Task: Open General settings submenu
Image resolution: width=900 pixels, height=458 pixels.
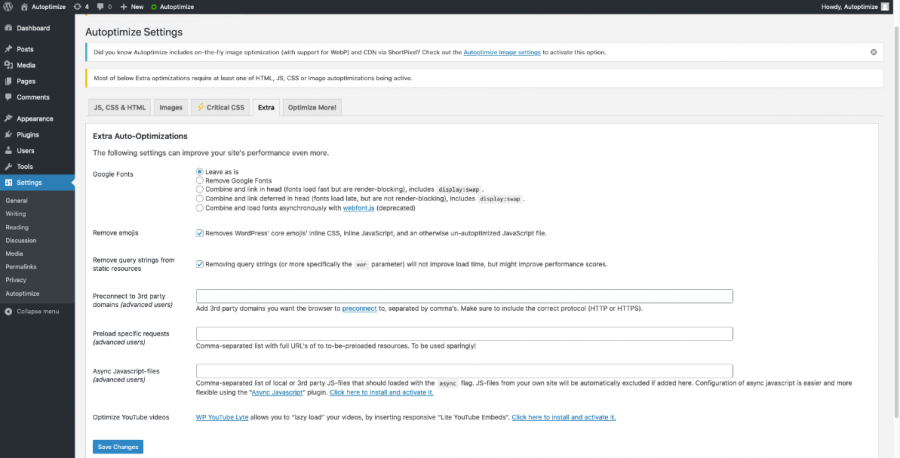Action: click(x=17, y=201)
